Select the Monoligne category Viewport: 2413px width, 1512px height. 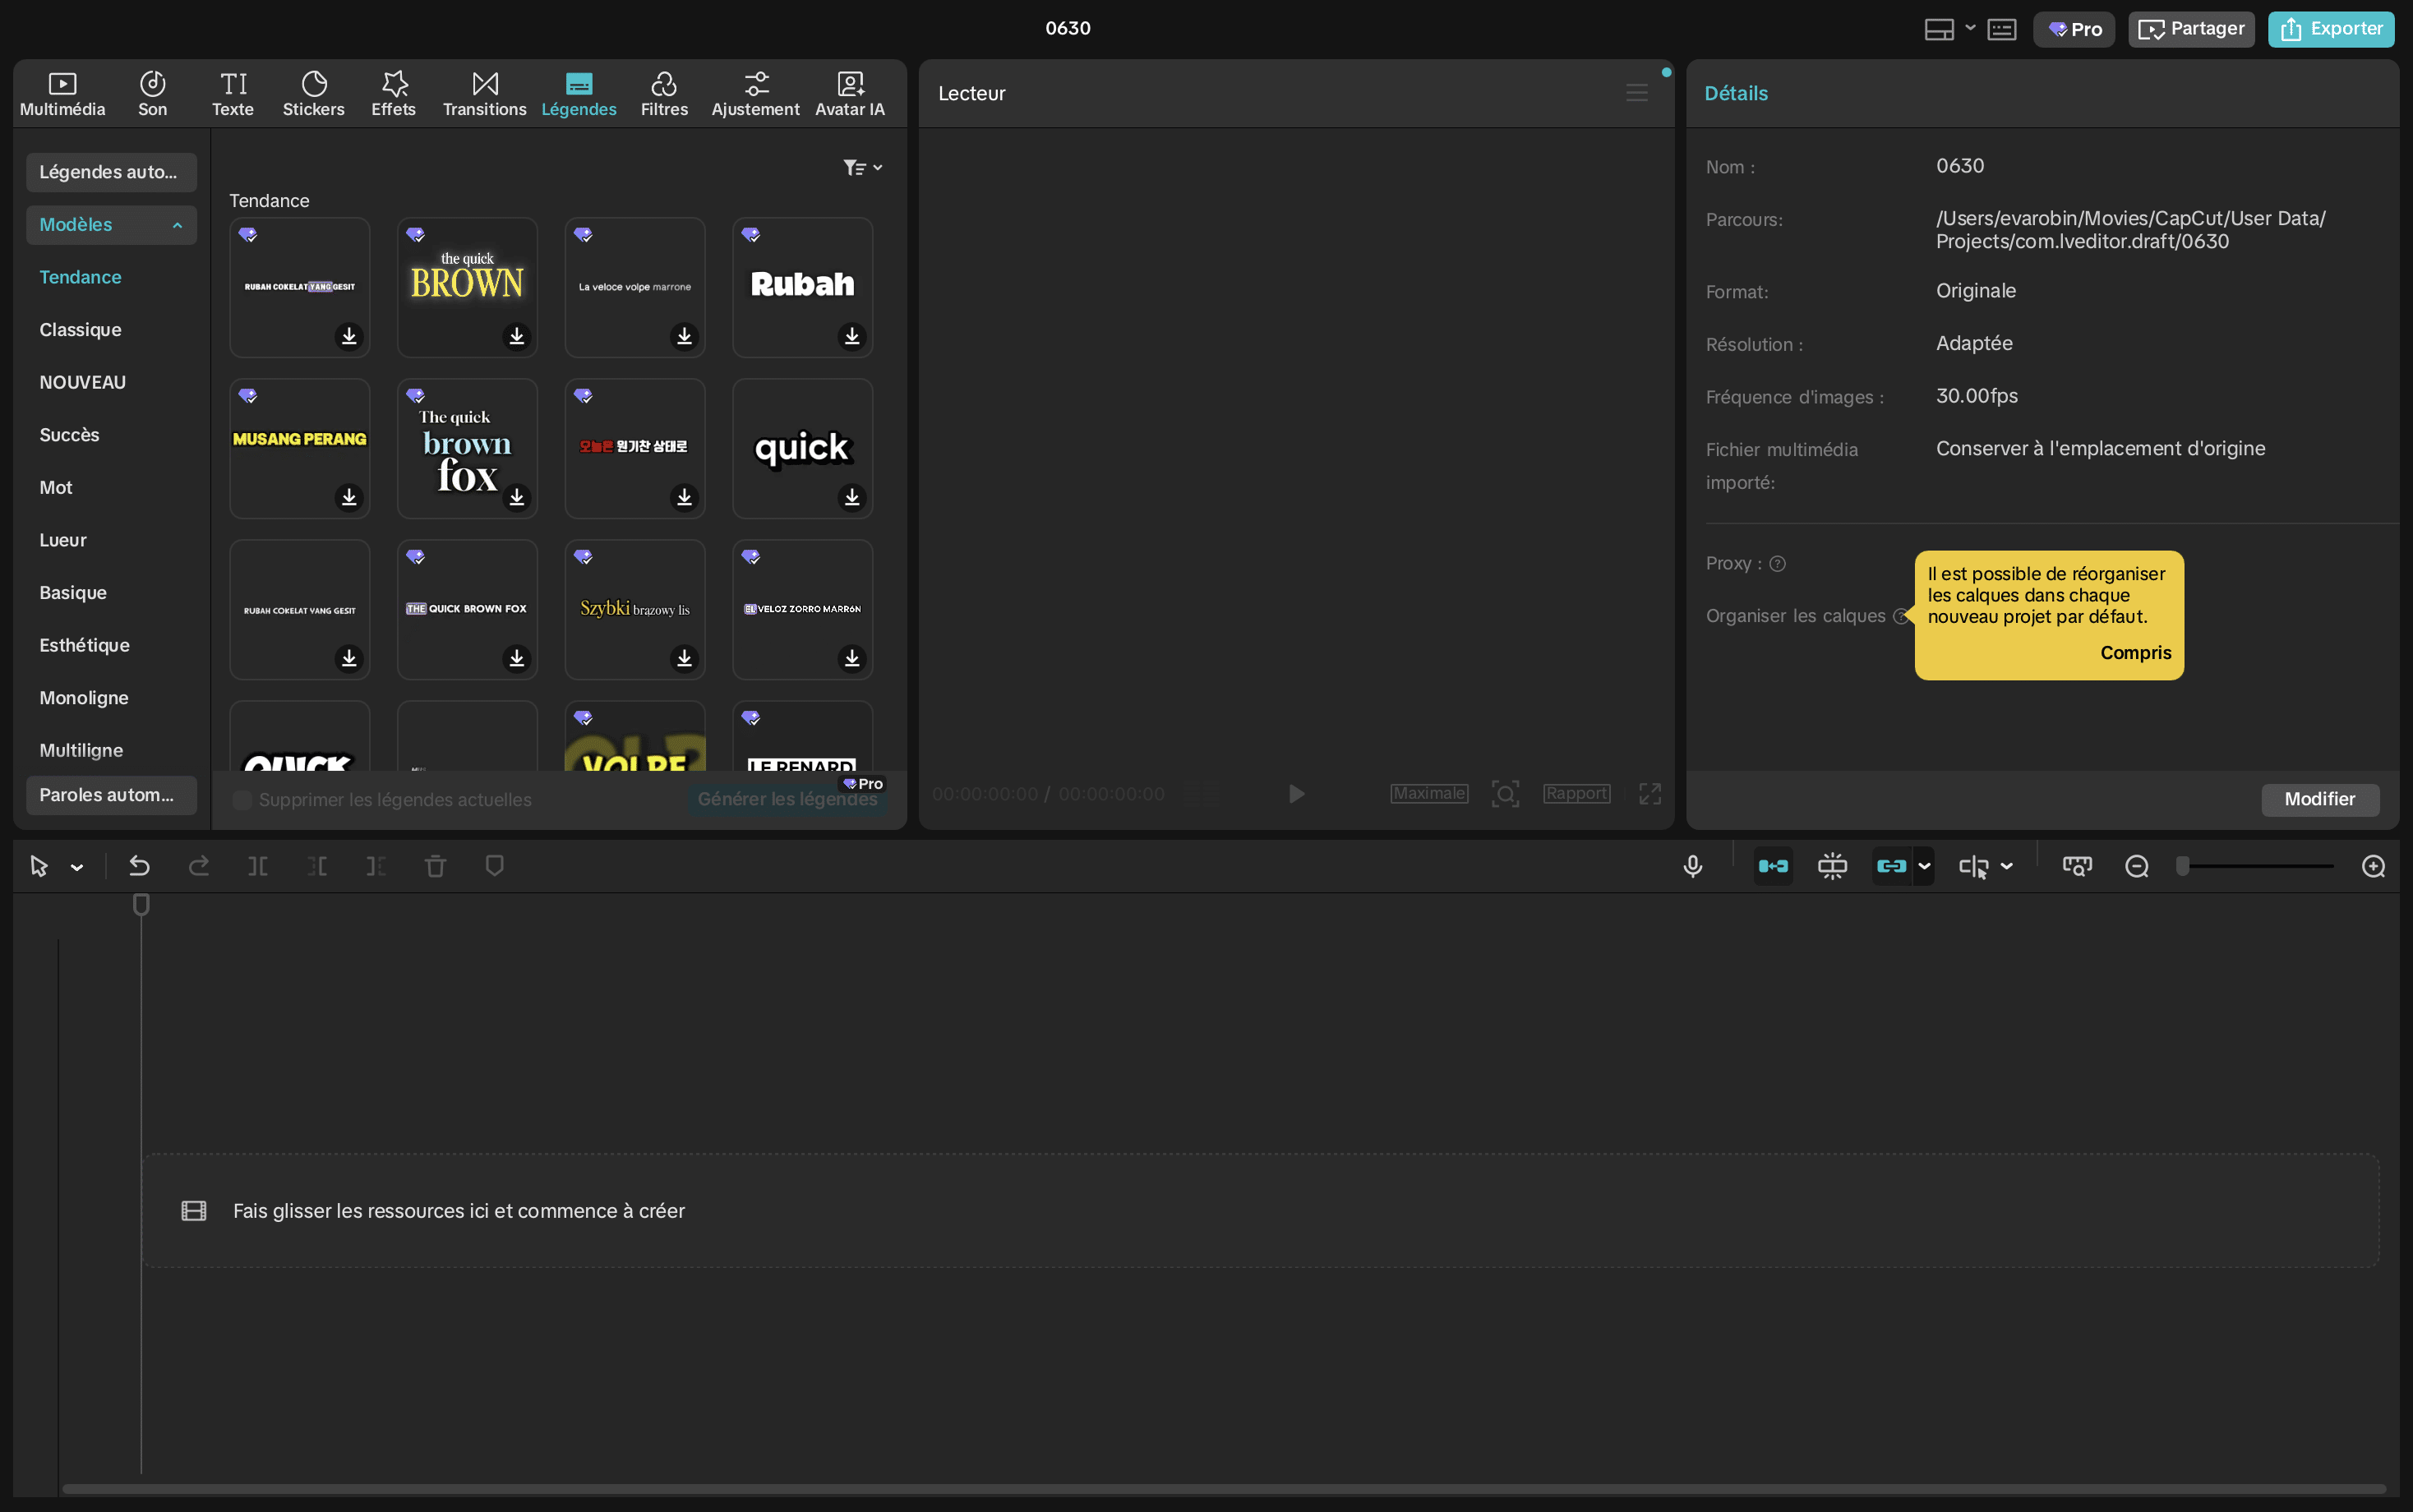pos(83,697)
